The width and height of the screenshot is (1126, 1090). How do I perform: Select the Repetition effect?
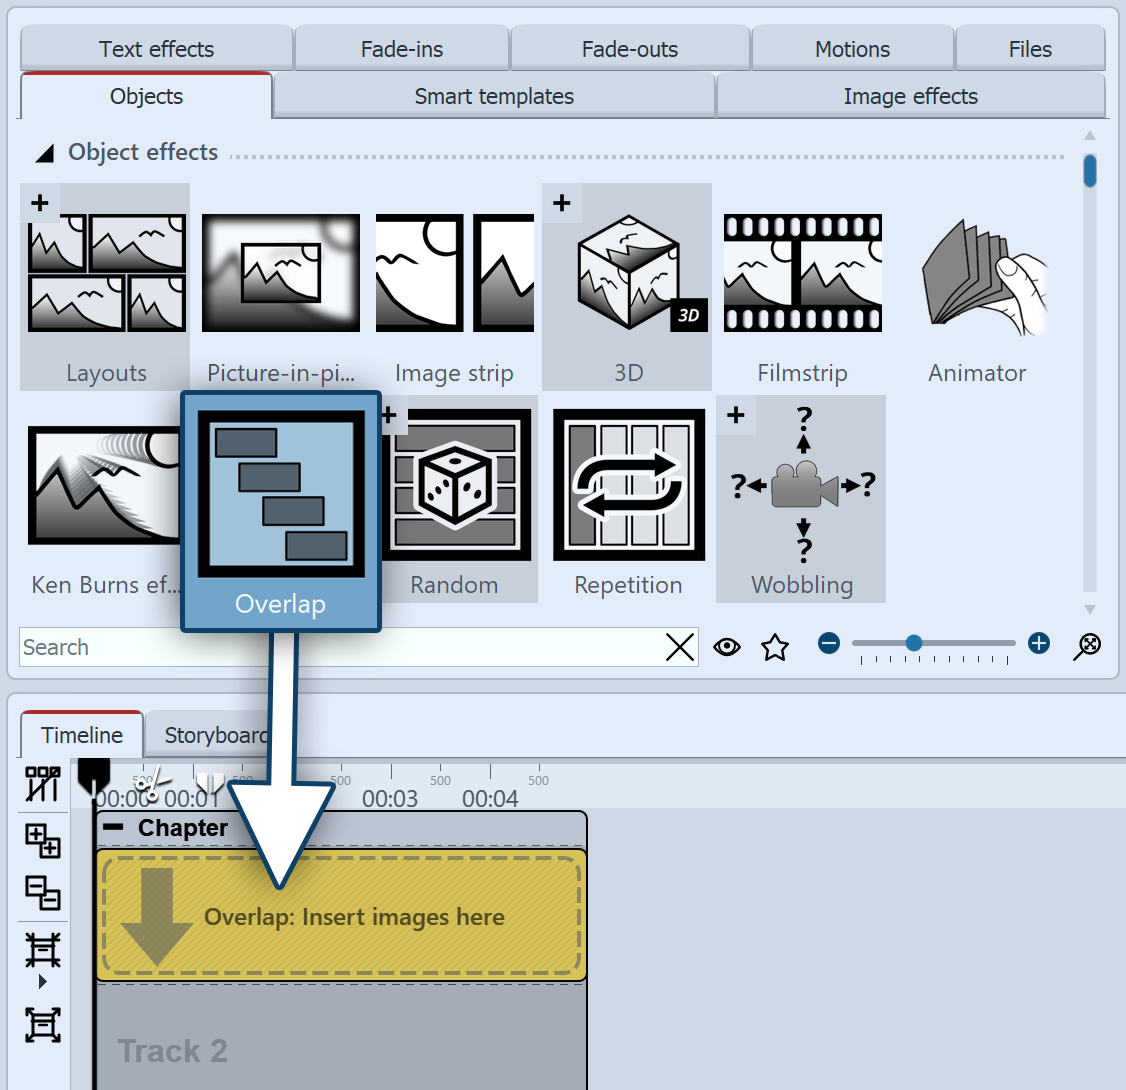coord(628,485)
